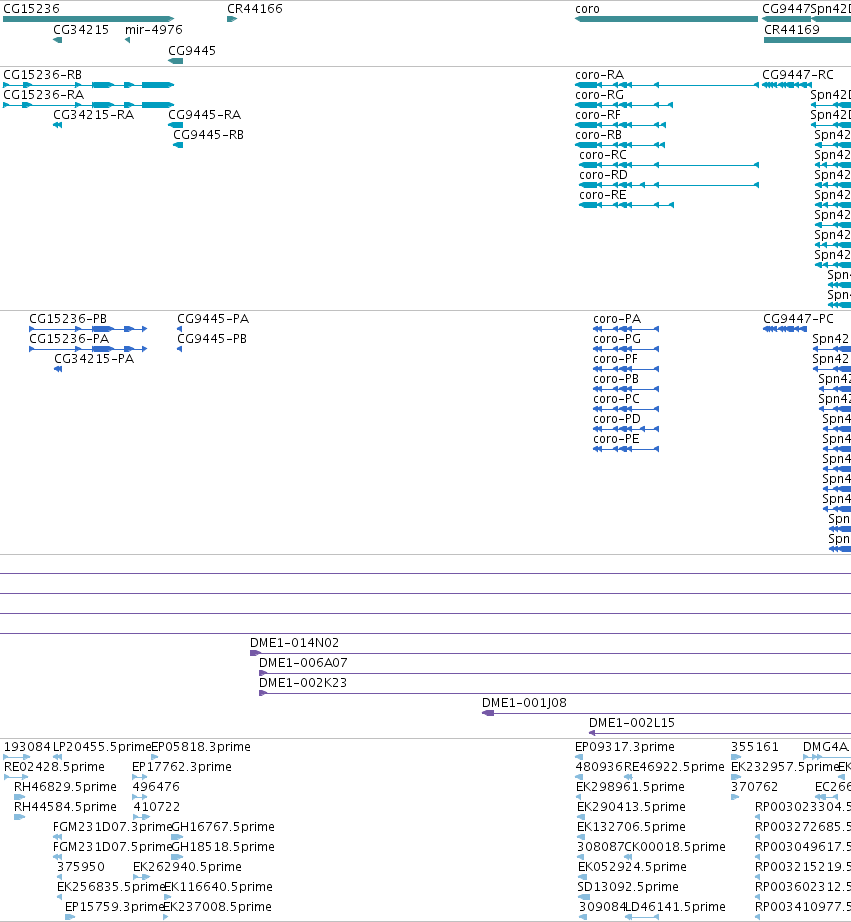Select the CG15236-RB transcript glyph

click(x=88, y=85)
